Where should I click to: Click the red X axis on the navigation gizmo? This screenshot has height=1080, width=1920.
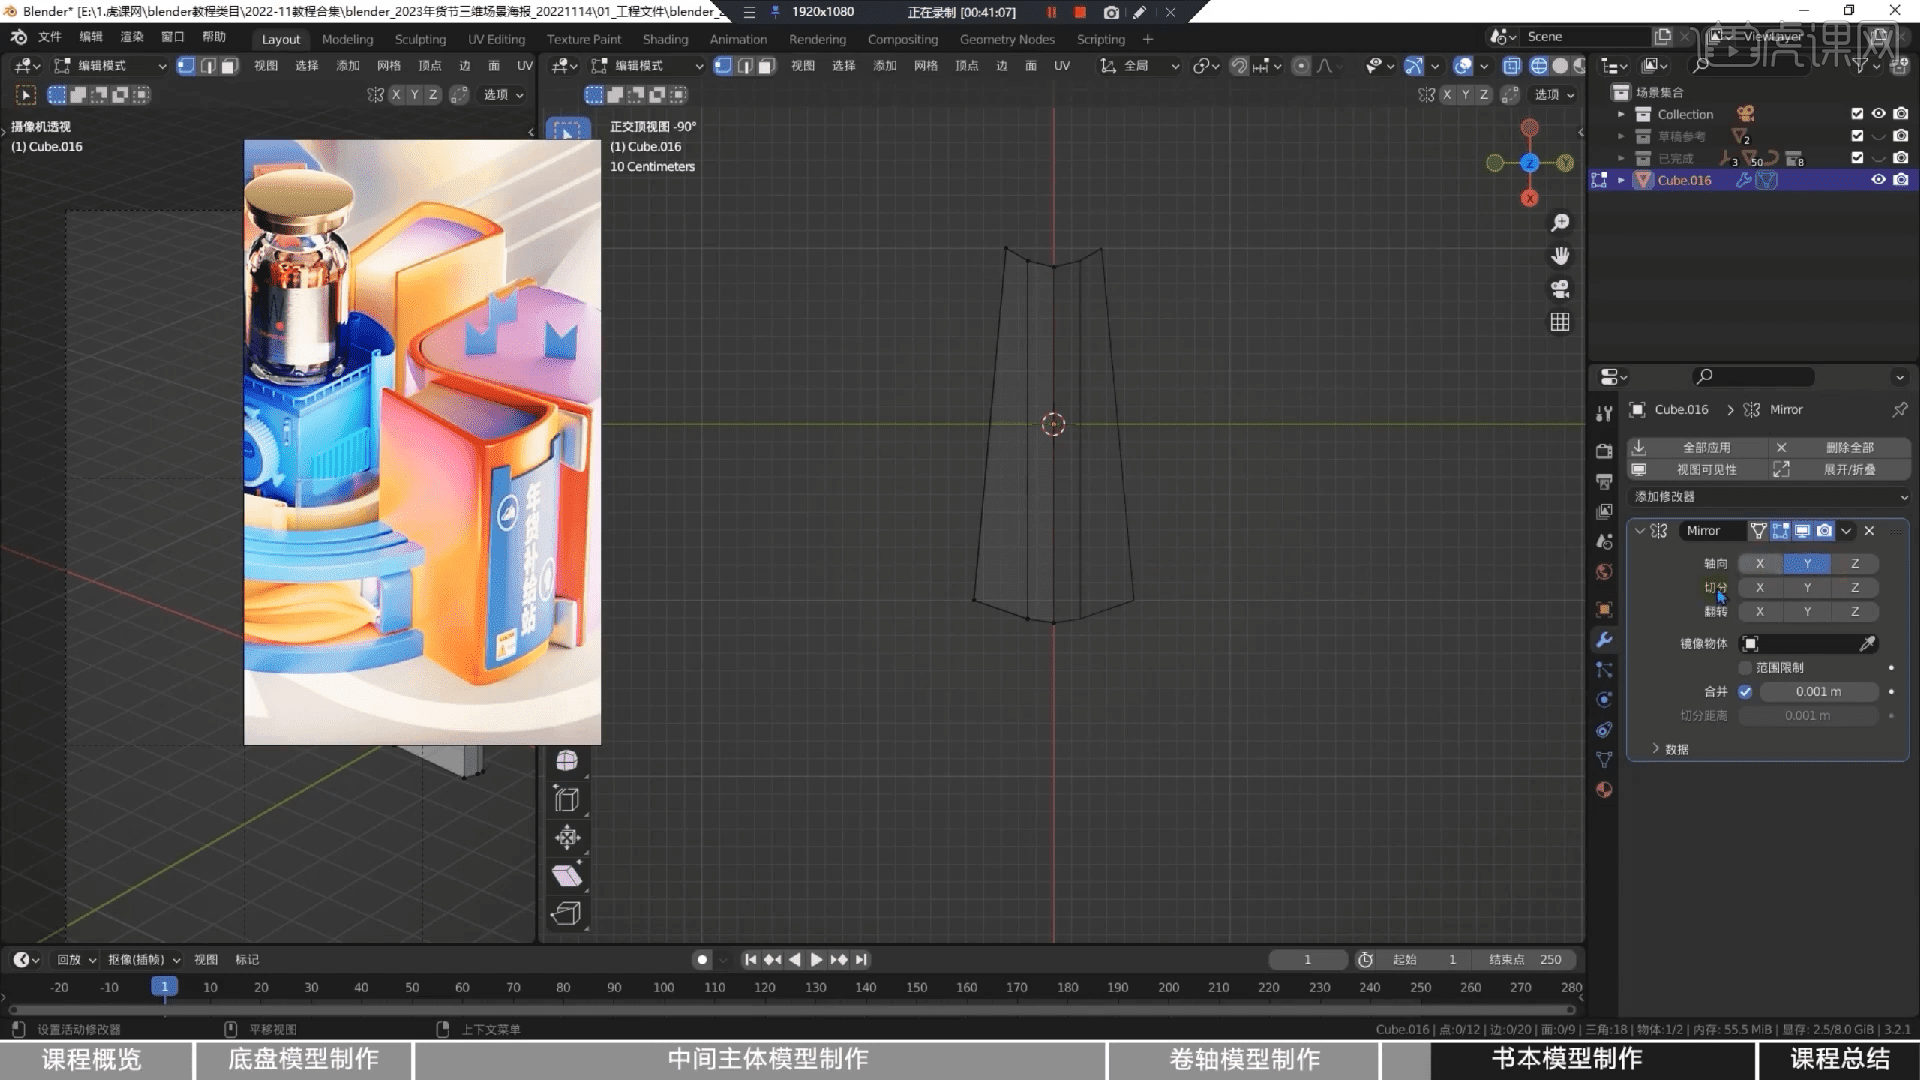[x=1529, y=199]
